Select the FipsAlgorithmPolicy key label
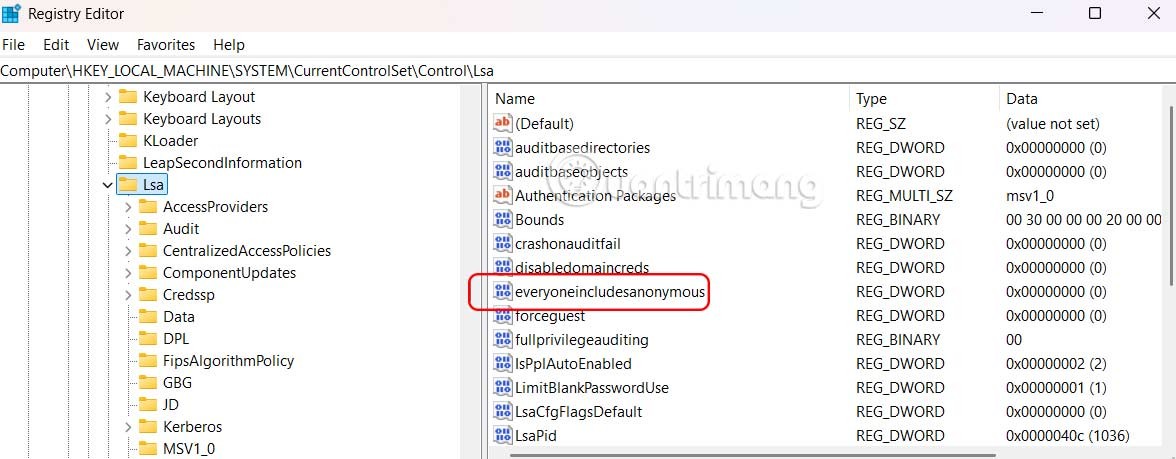This screenshot has height=459, width=1176. tap(229, 361)
